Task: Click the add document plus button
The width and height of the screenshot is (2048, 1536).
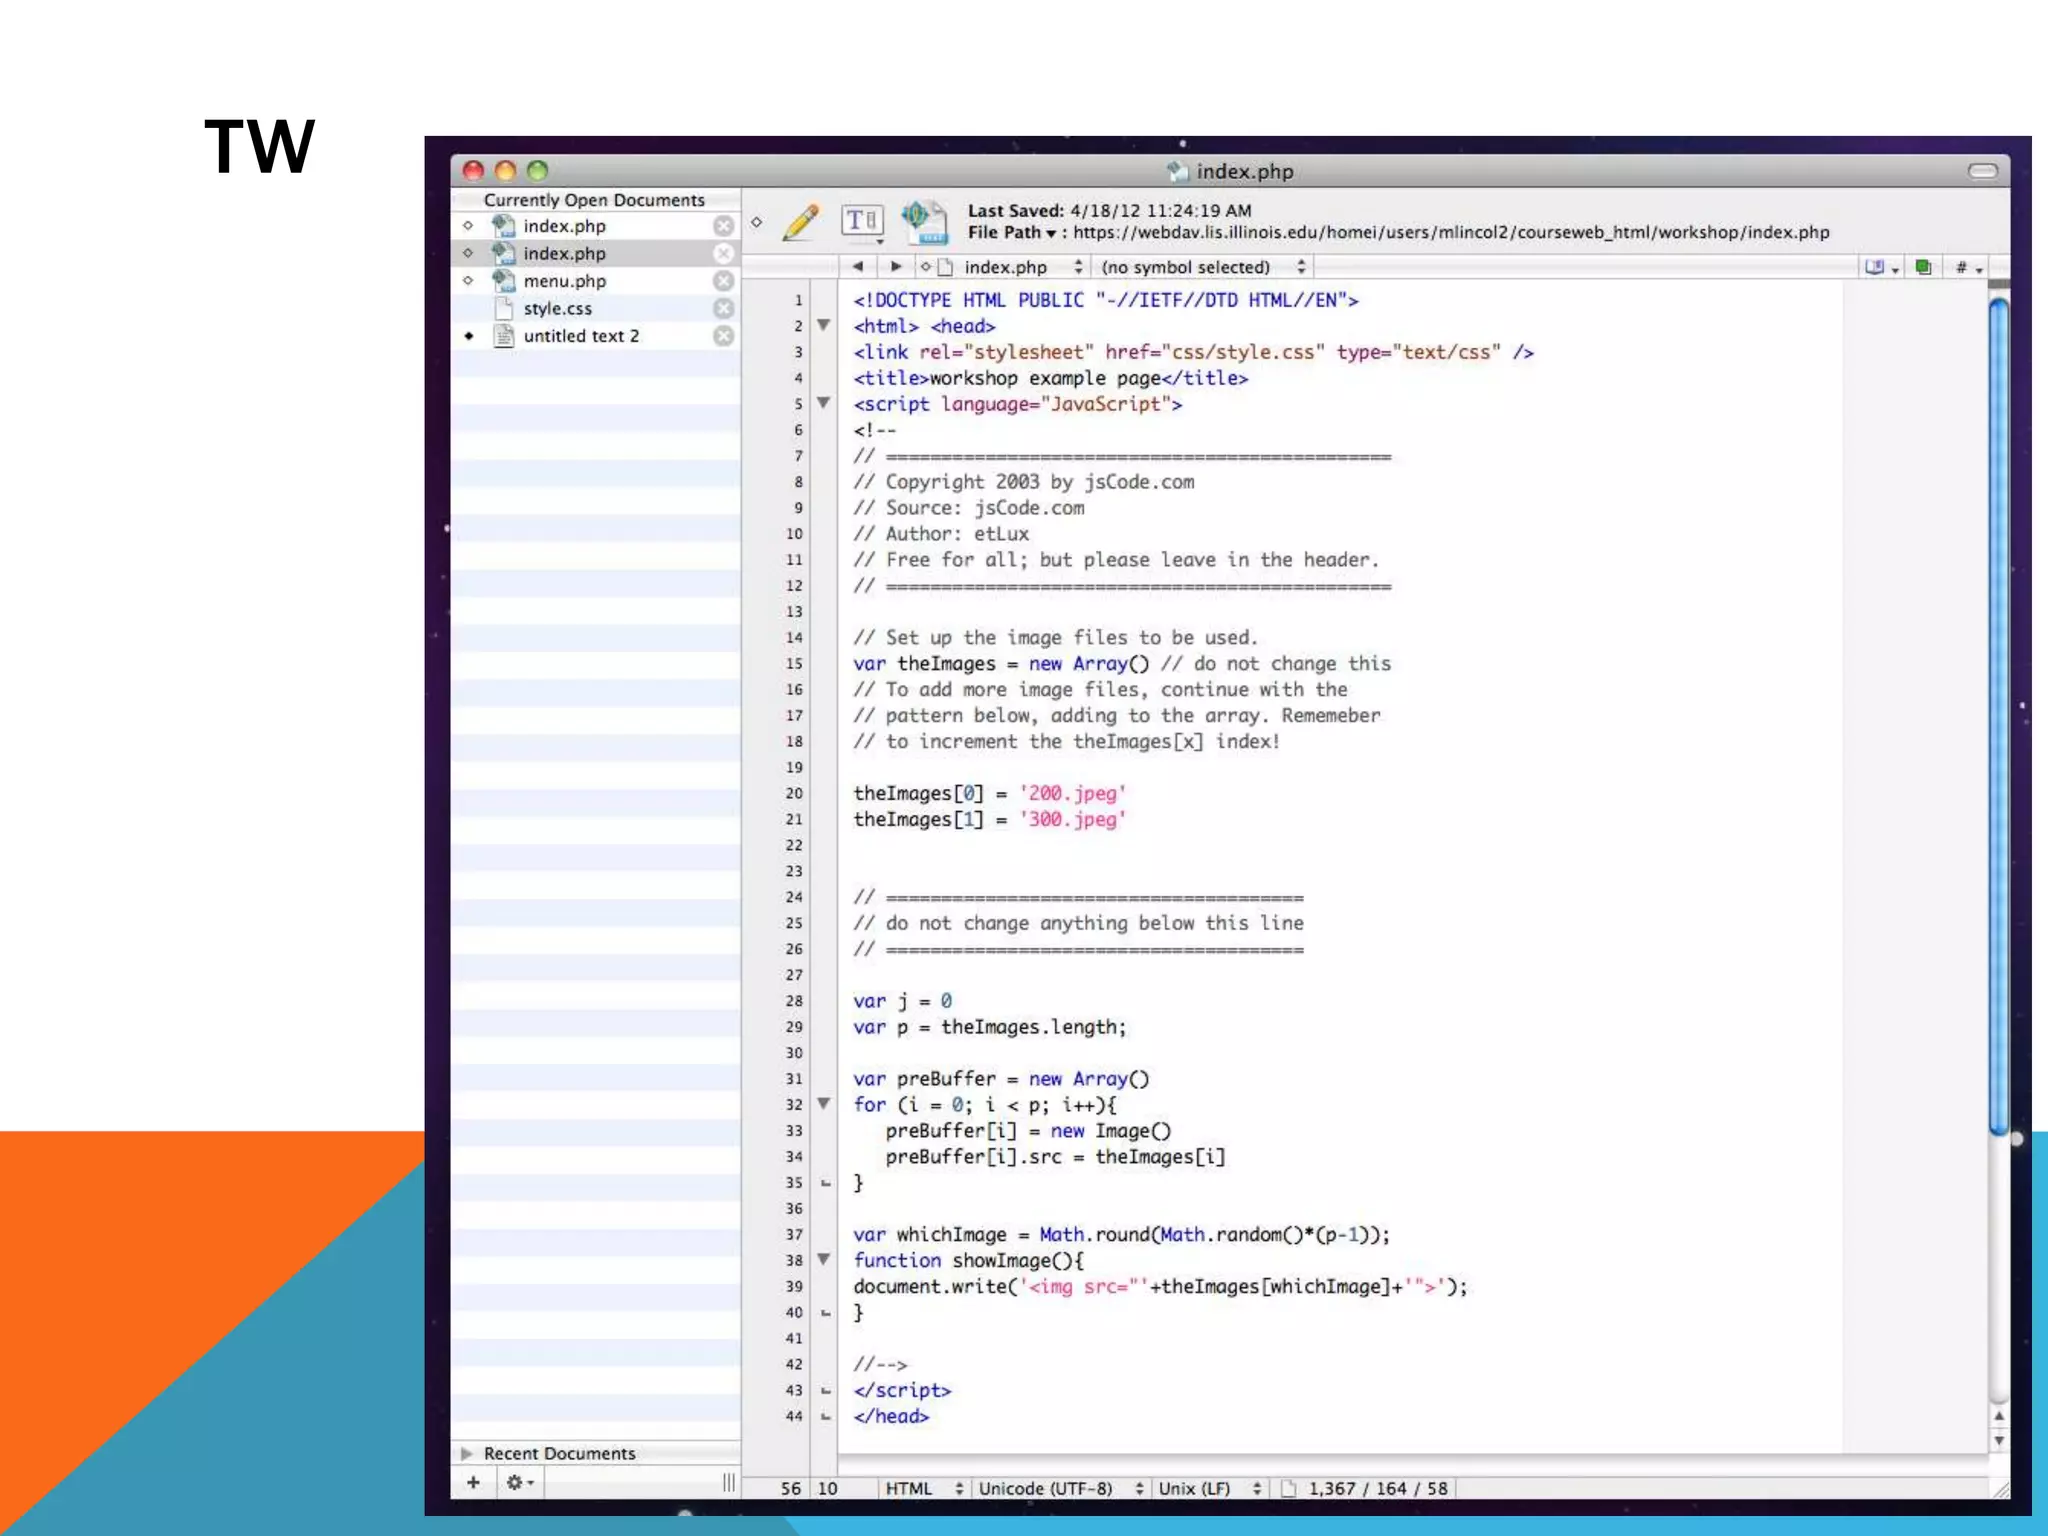Action: (473, 1482)
